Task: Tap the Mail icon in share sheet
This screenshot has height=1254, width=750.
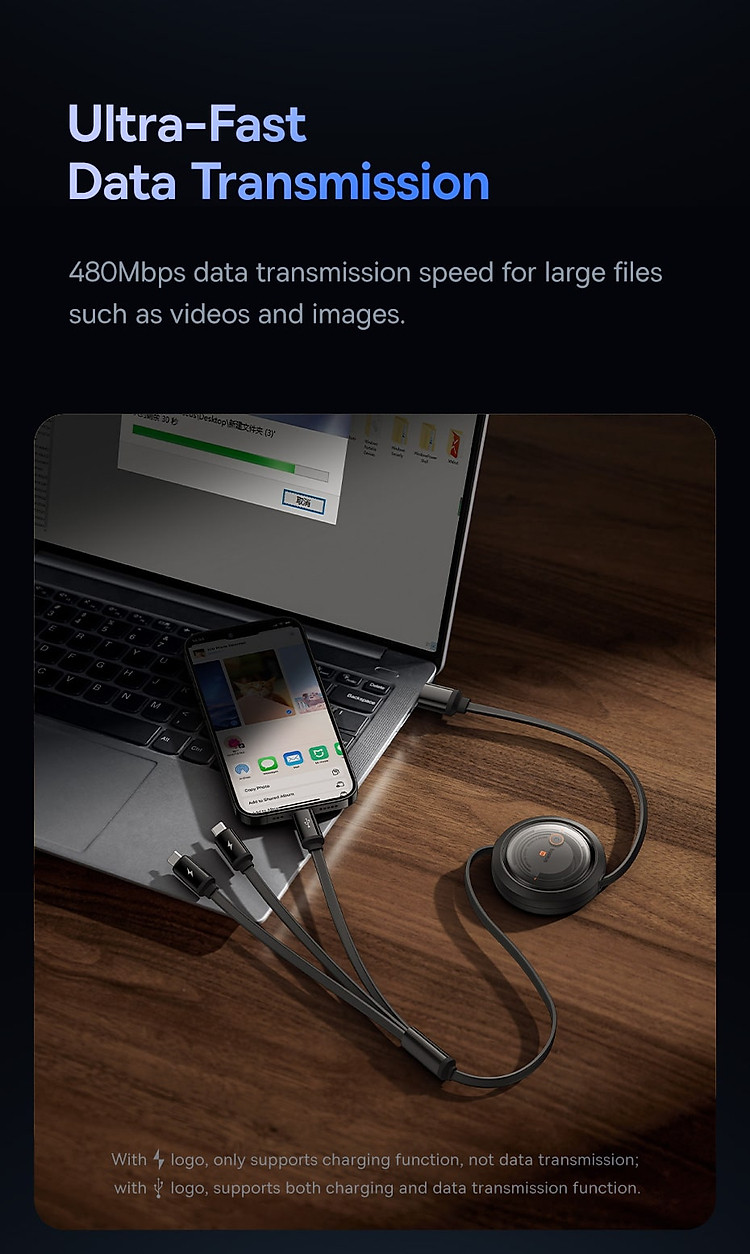Action: (293, 758)
